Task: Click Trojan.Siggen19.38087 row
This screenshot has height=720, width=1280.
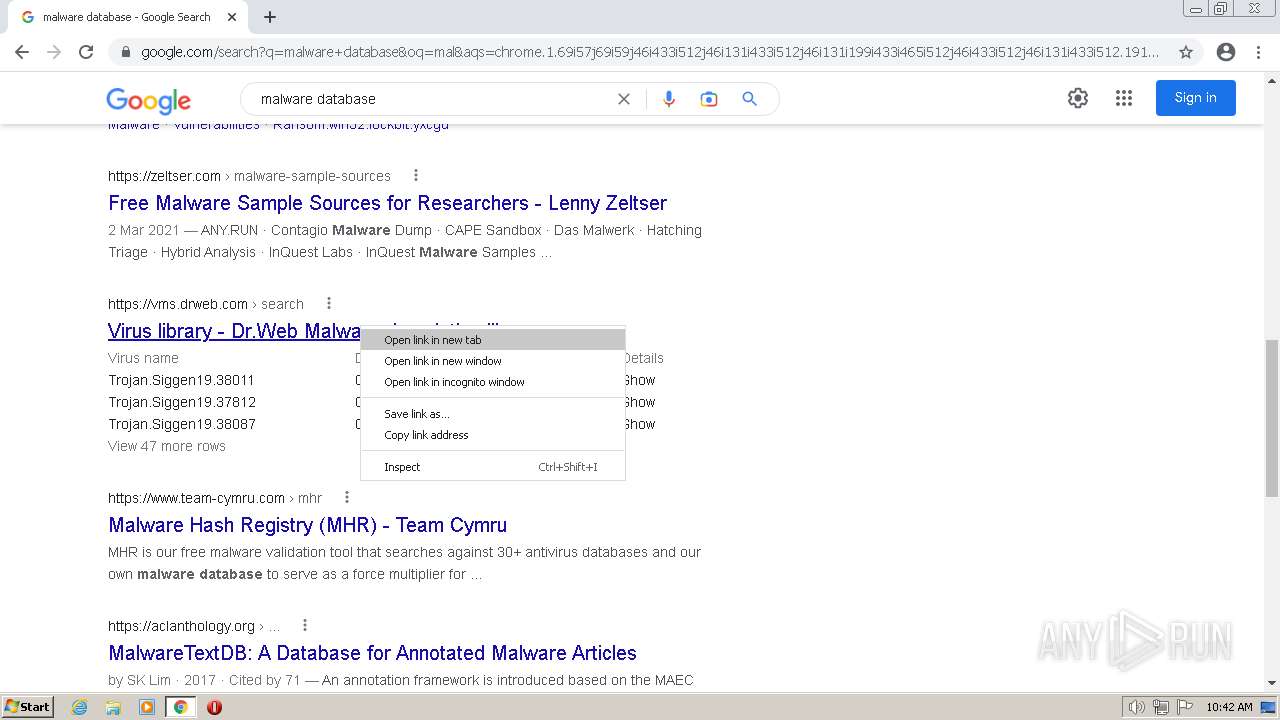Action: pos(182,424)
